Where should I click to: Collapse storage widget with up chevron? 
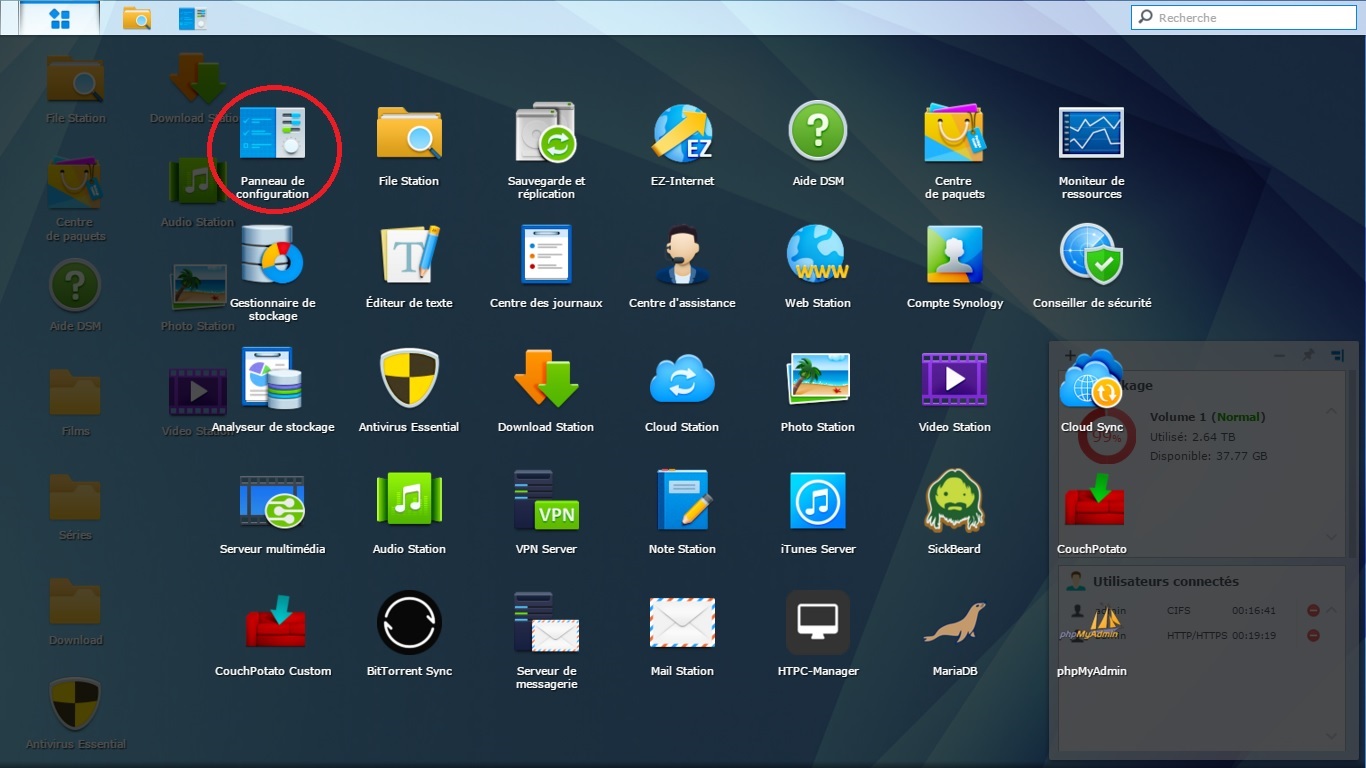click(1331, 411)
